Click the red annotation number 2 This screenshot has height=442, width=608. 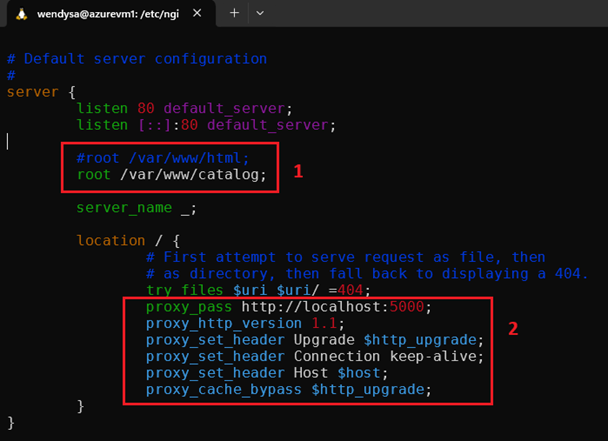click(x=513, y=329)
